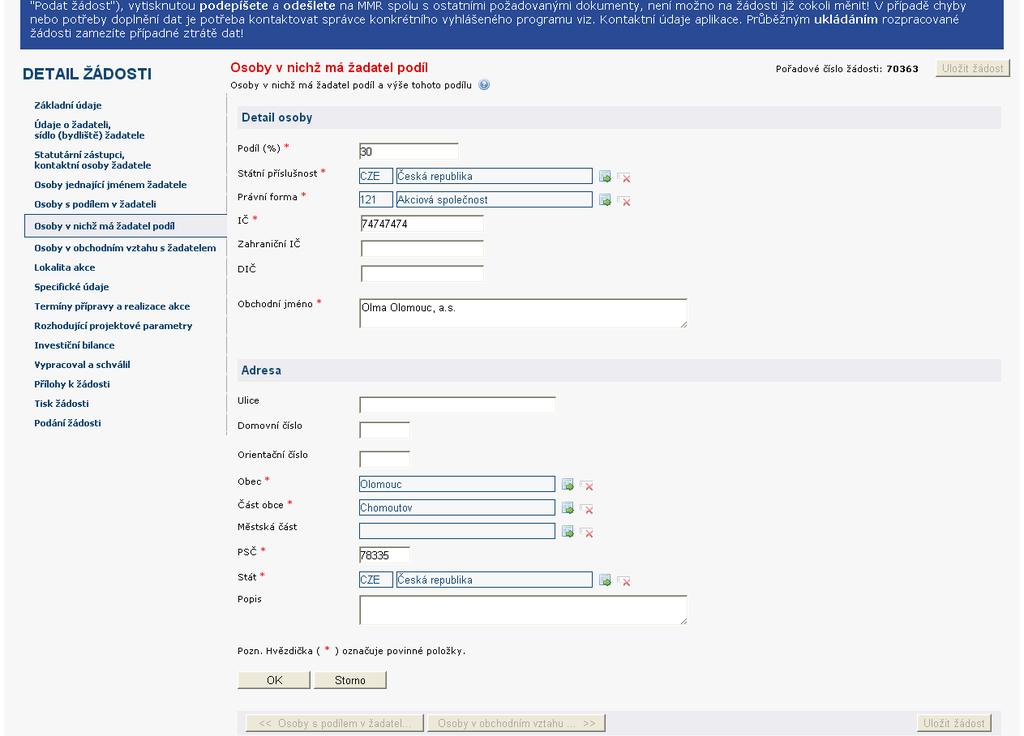Screen dimensions: 1024x736
Task: Open lookup for Městská část
Action: (568, 532)
